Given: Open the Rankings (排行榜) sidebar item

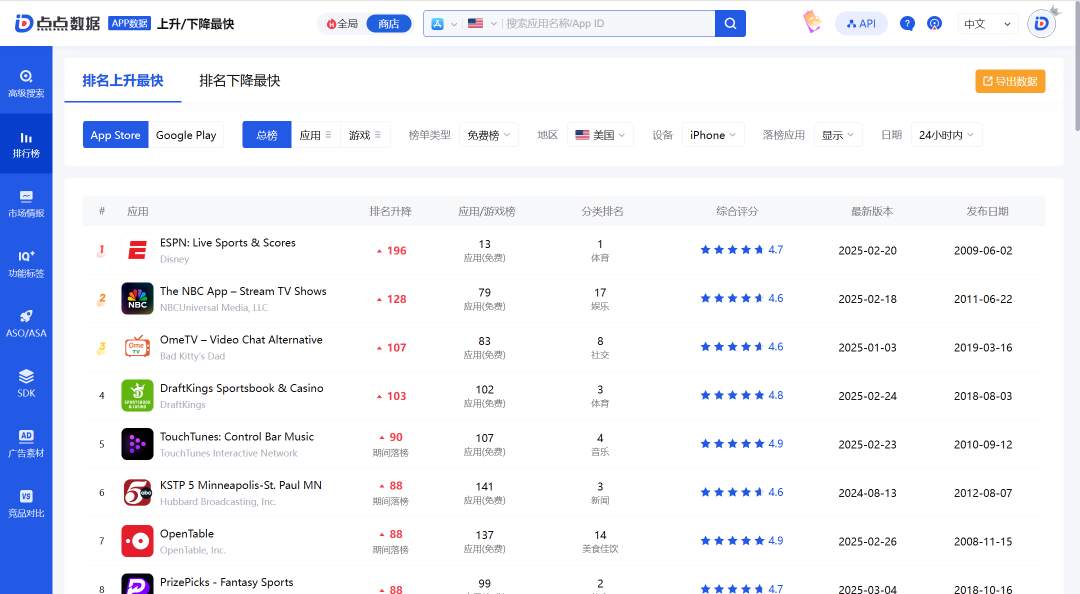Looking at the screenshot, I should coord(26,145).
